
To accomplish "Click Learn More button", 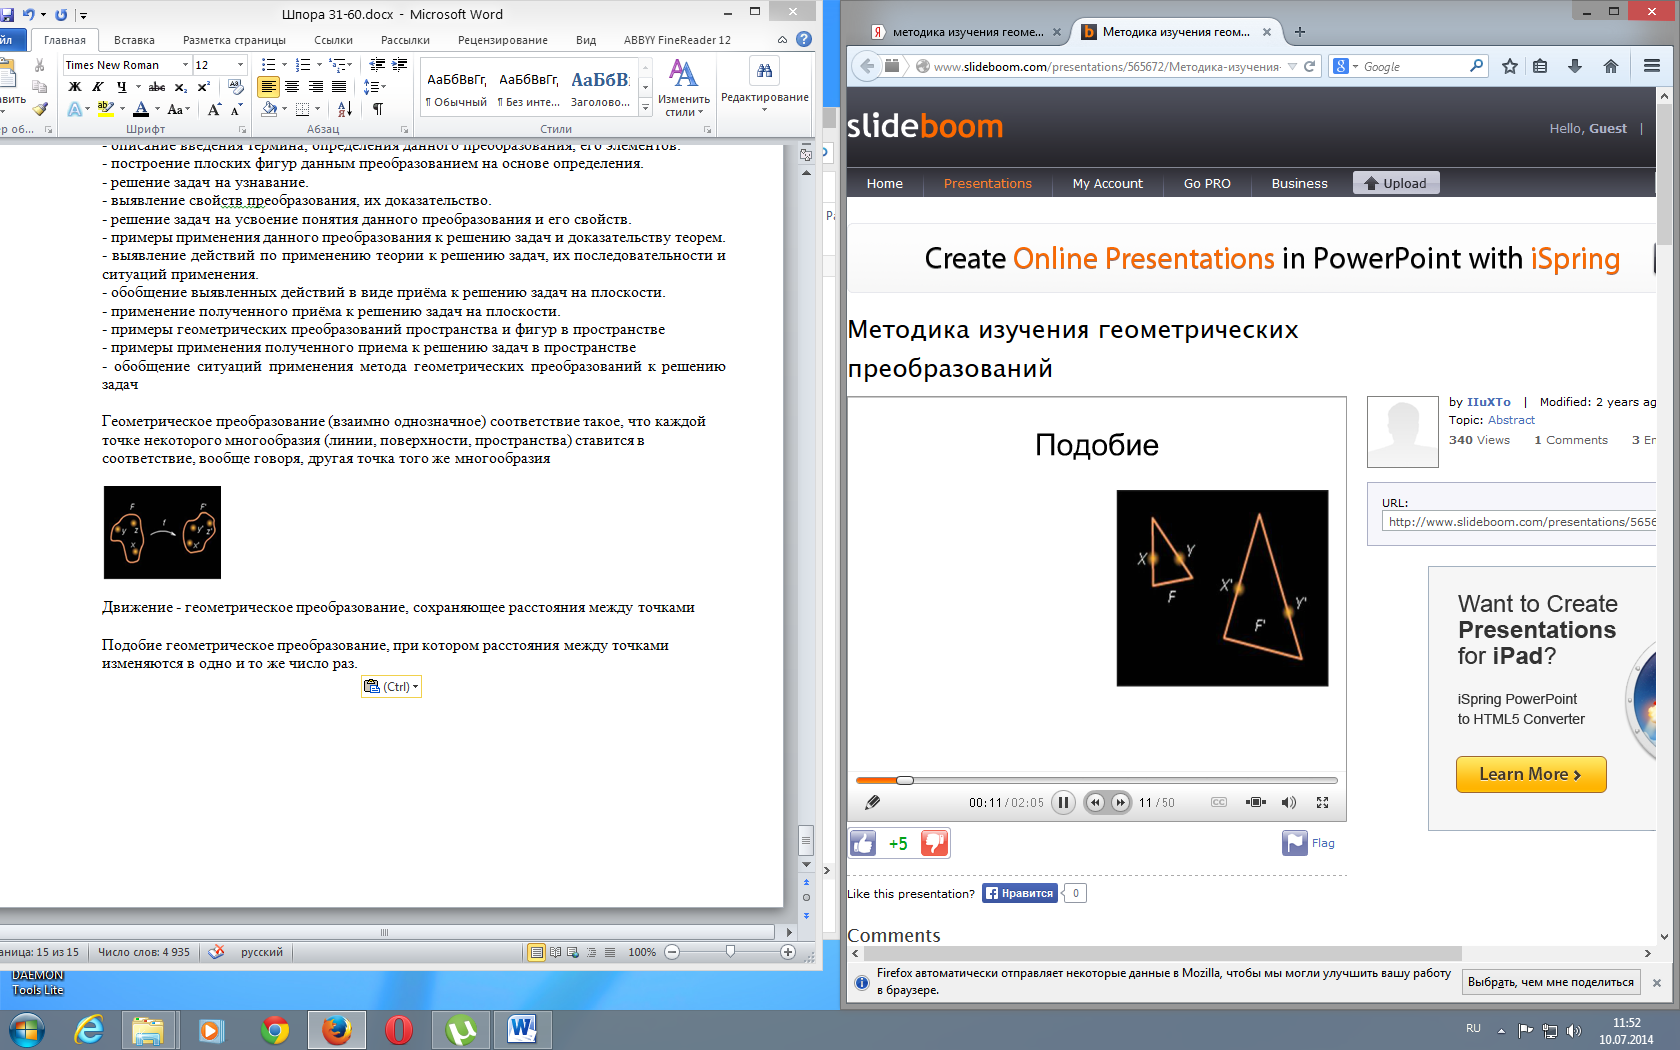I will (x=1531, y=774).
